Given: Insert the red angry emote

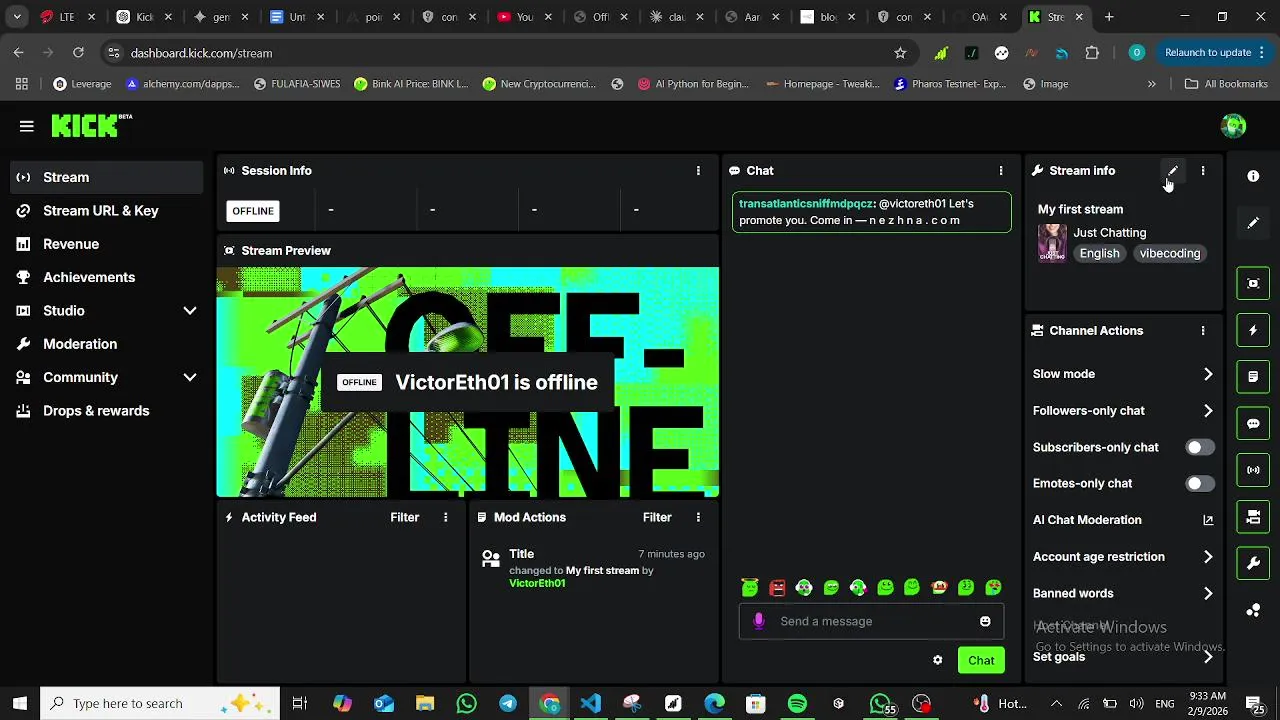Looking at the screenshot, I should pos(777,588).
